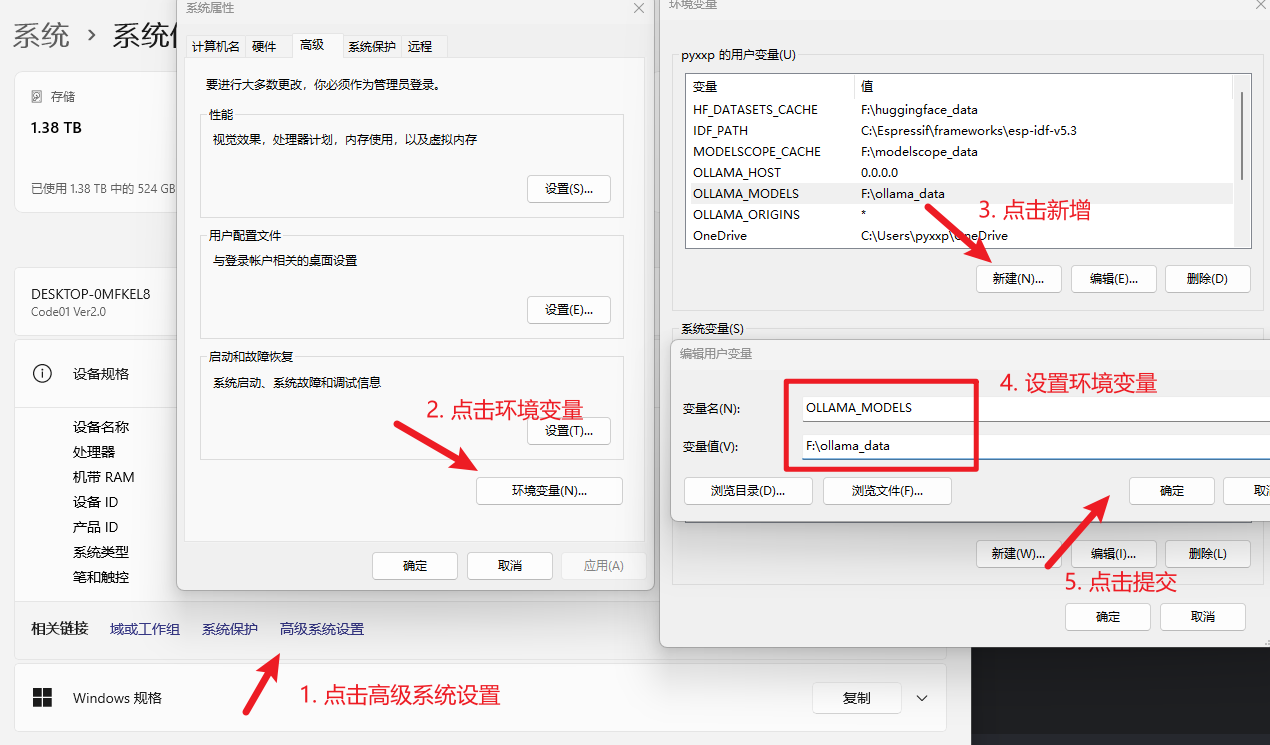Click the 变量名 input field
Viewport: 1270px width, 745px height.
1034,408
